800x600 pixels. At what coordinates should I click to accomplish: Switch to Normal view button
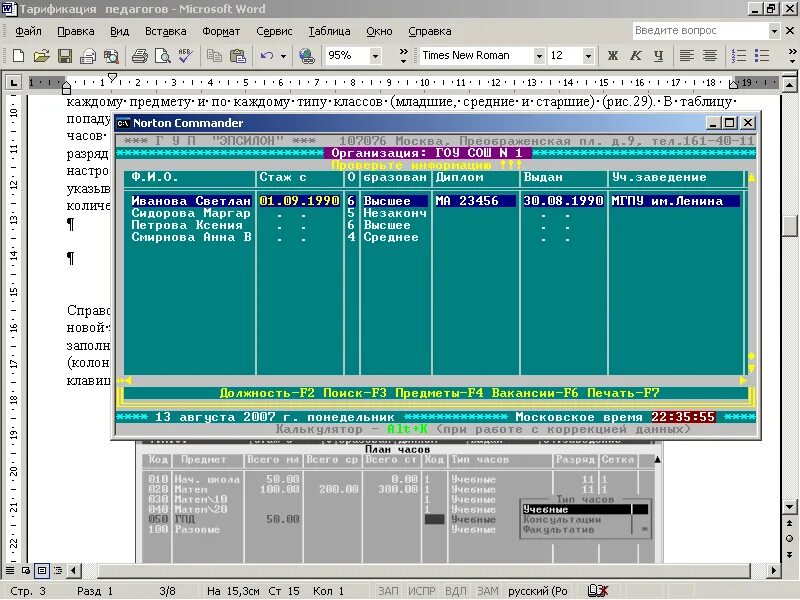pyautogui.click(x=10, y=570)
